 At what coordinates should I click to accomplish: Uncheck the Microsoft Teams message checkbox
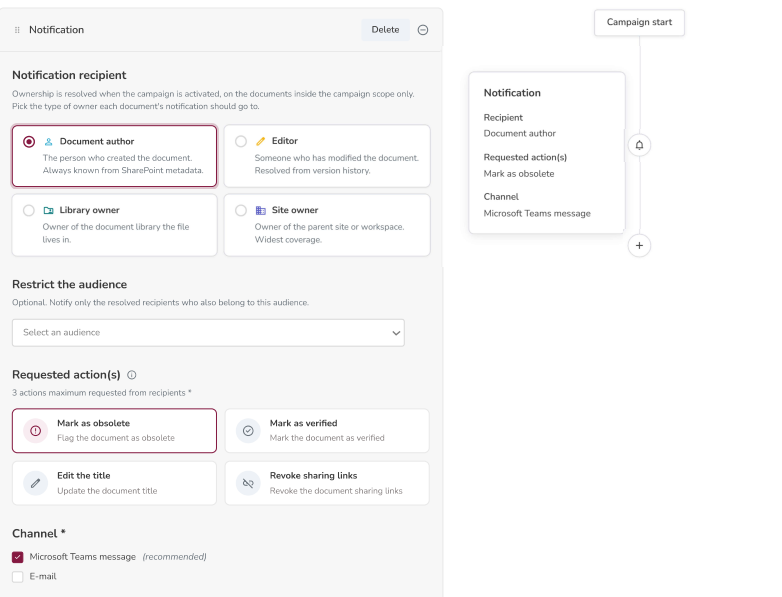tap(17, 557)
